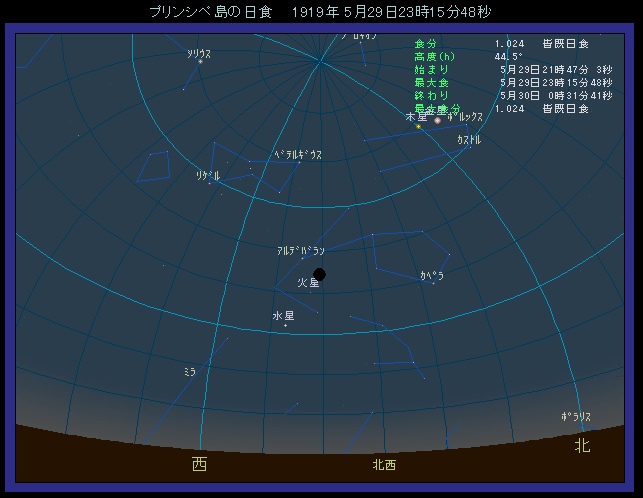Select the Betelgeuse (ベテルギウス) star label

pyautogui.click(x=297, y=155)
